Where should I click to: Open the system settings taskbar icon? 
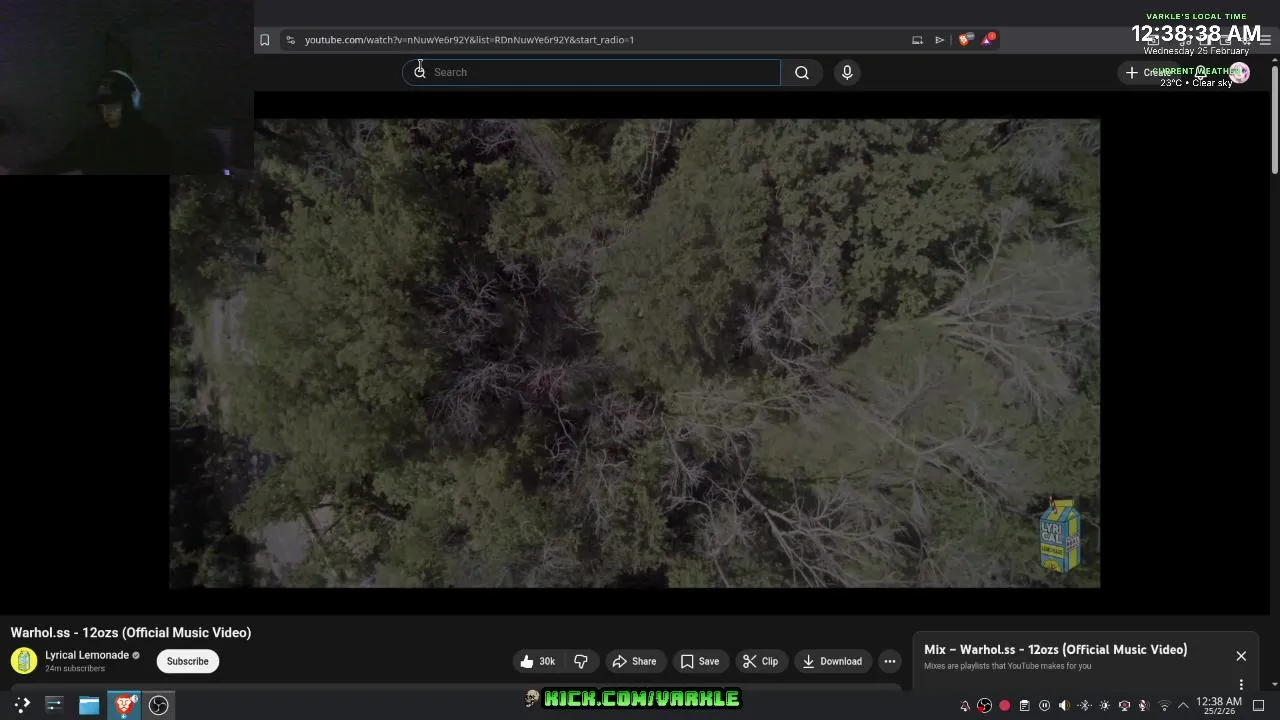[x=54, y=705]
